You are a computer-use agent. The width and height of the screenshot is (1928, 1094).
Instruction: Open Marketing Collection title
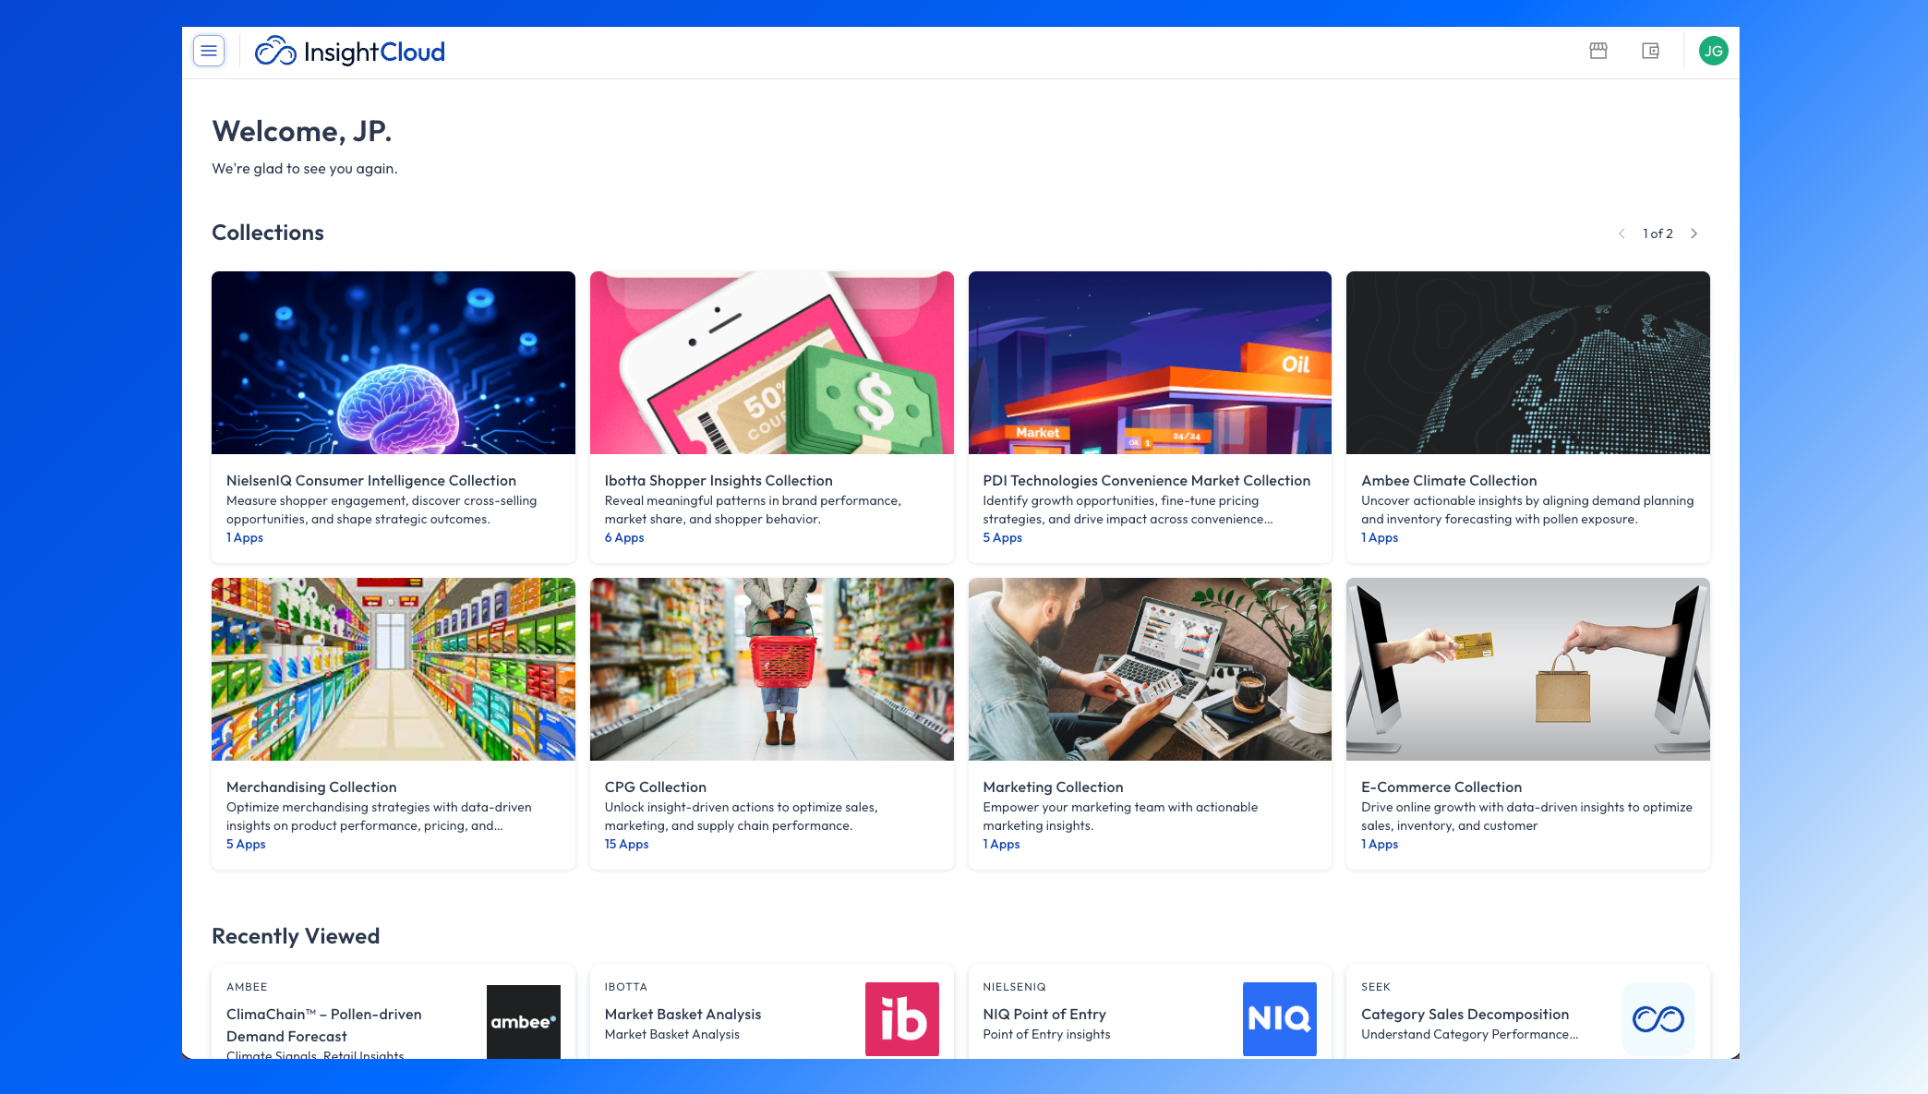pos(1053,788)
